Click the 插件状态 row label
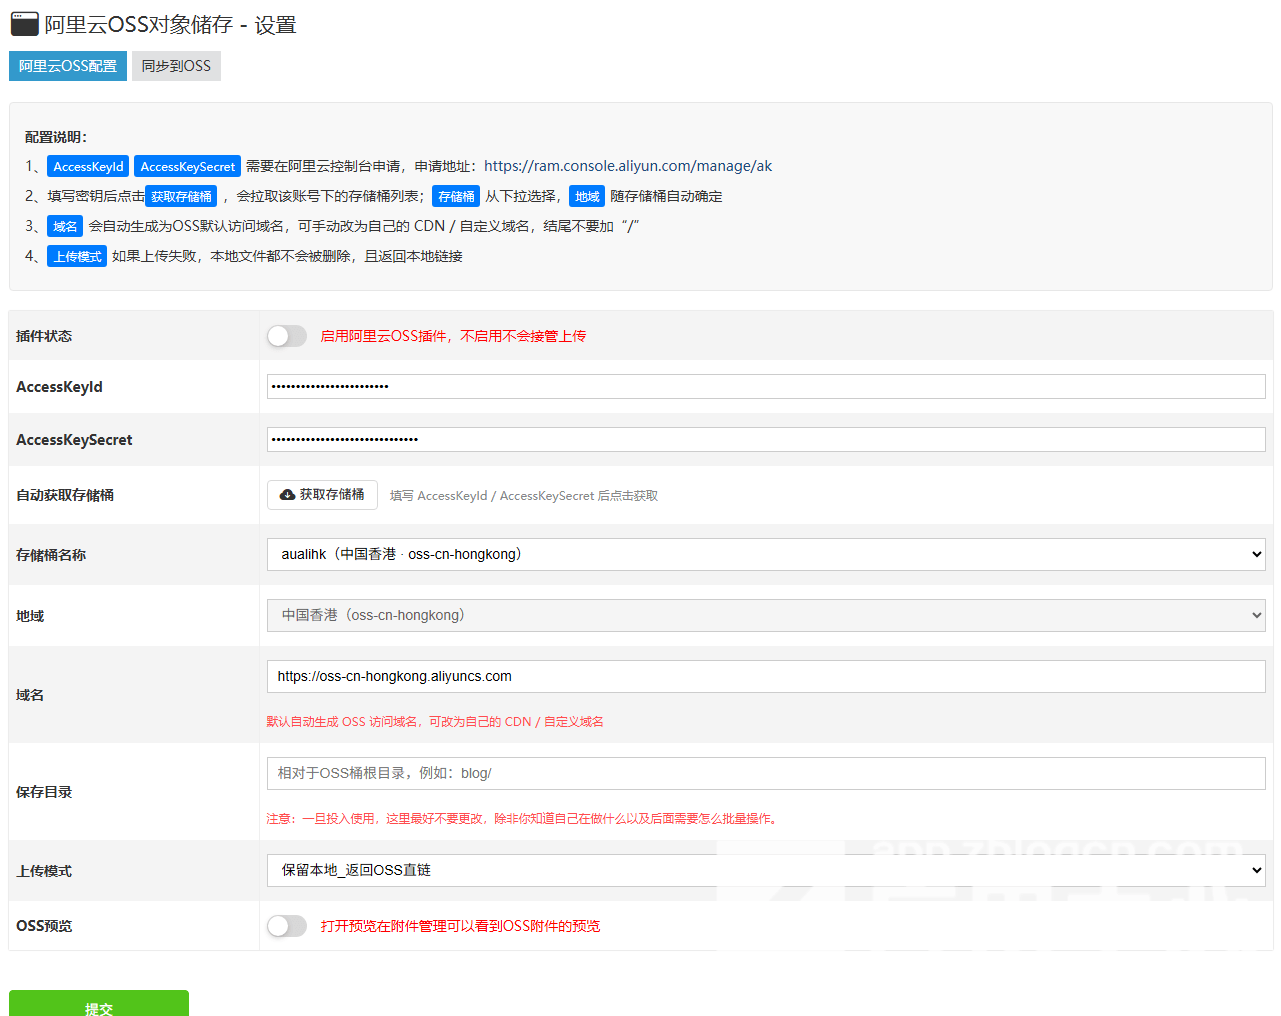Image resolution: width=1281 pixels, height=1016 pixels. tap(44, 336)
